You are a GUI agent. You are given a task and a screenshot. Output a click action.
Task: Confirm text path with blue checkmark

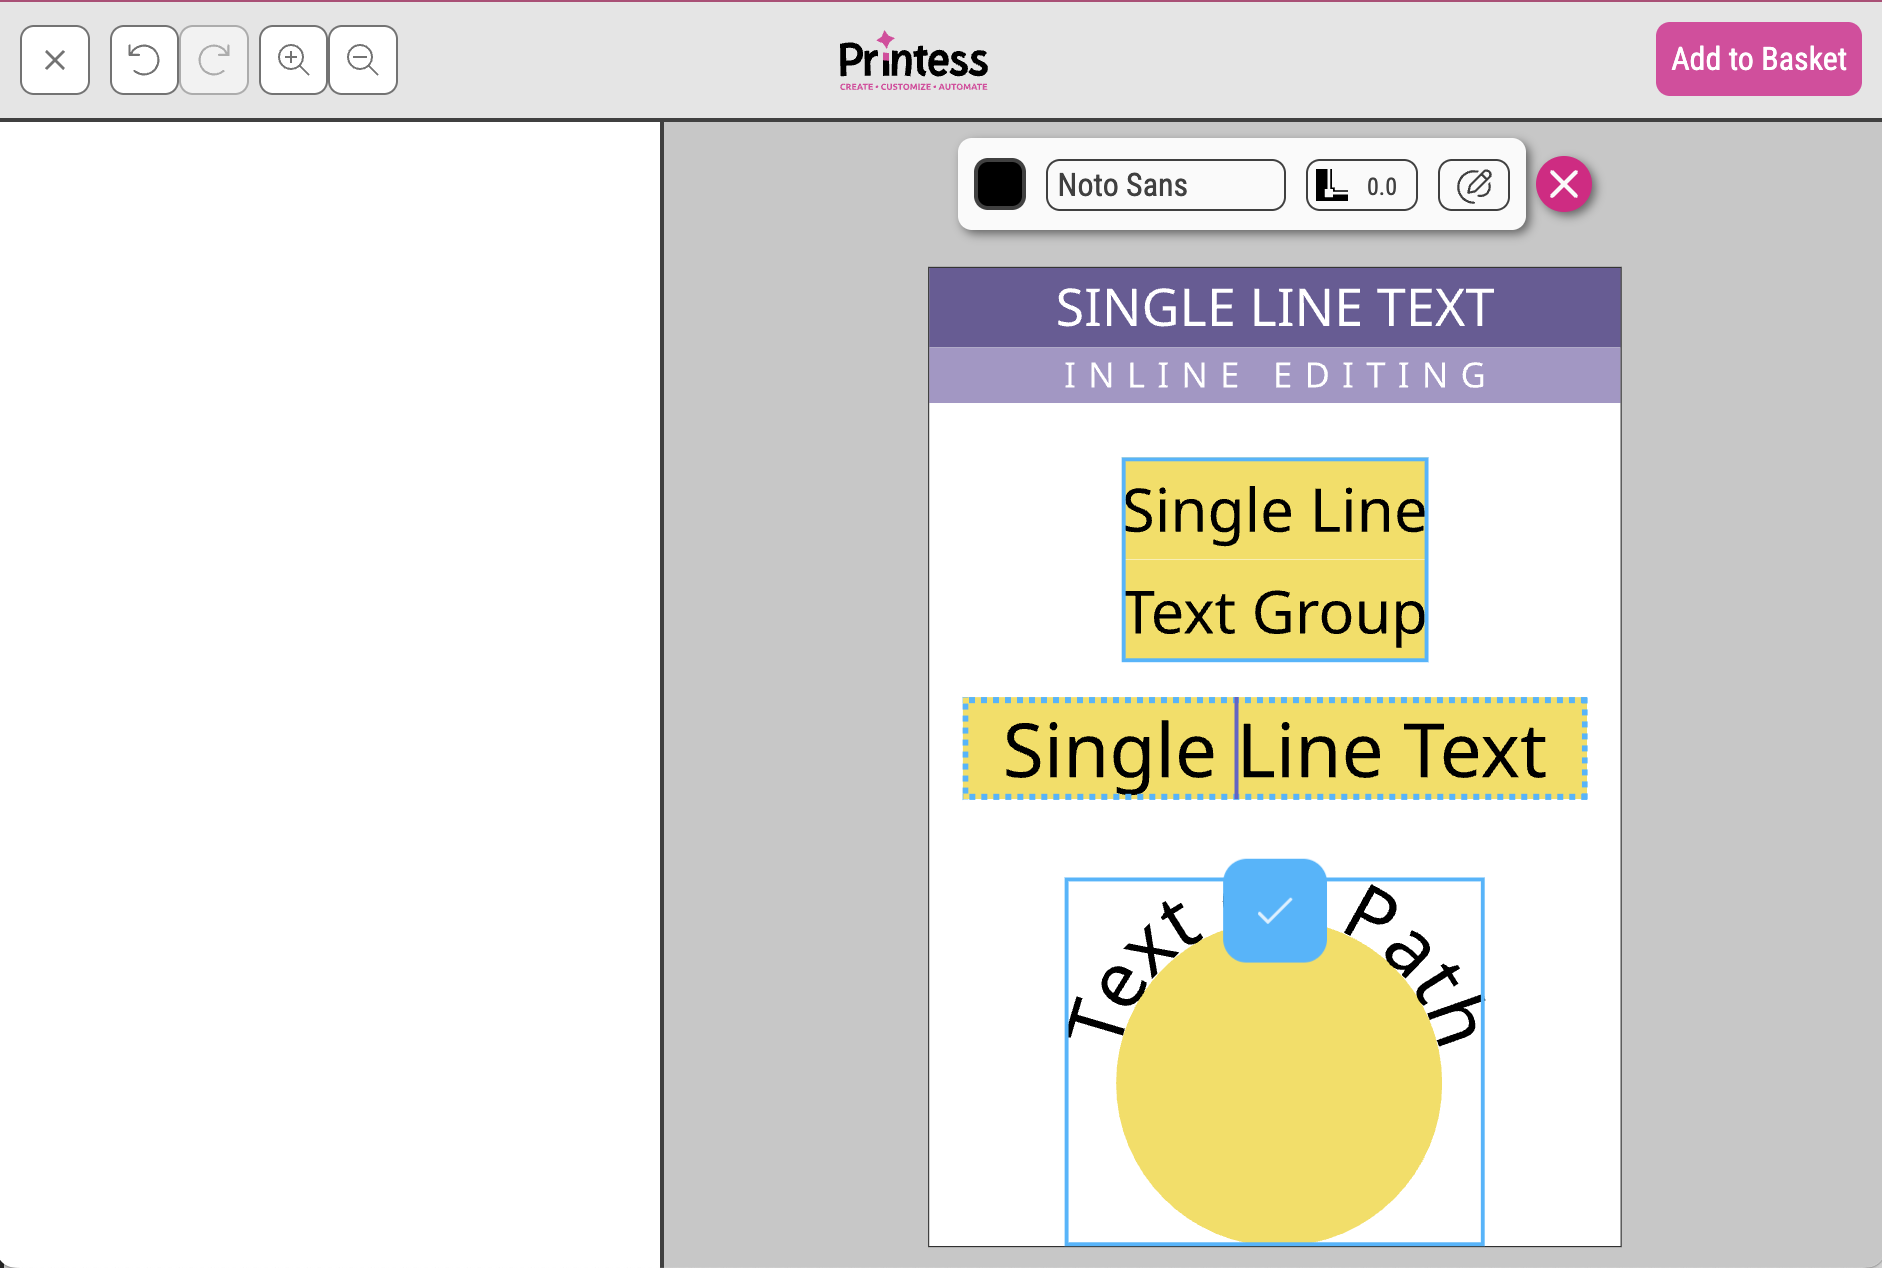[1274, 910]
